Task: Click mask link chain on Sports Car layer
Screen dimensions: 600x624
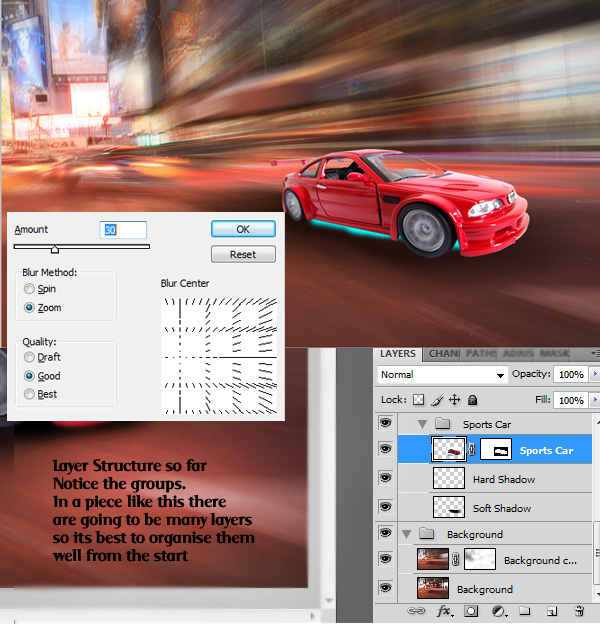Action: [472, 449]
